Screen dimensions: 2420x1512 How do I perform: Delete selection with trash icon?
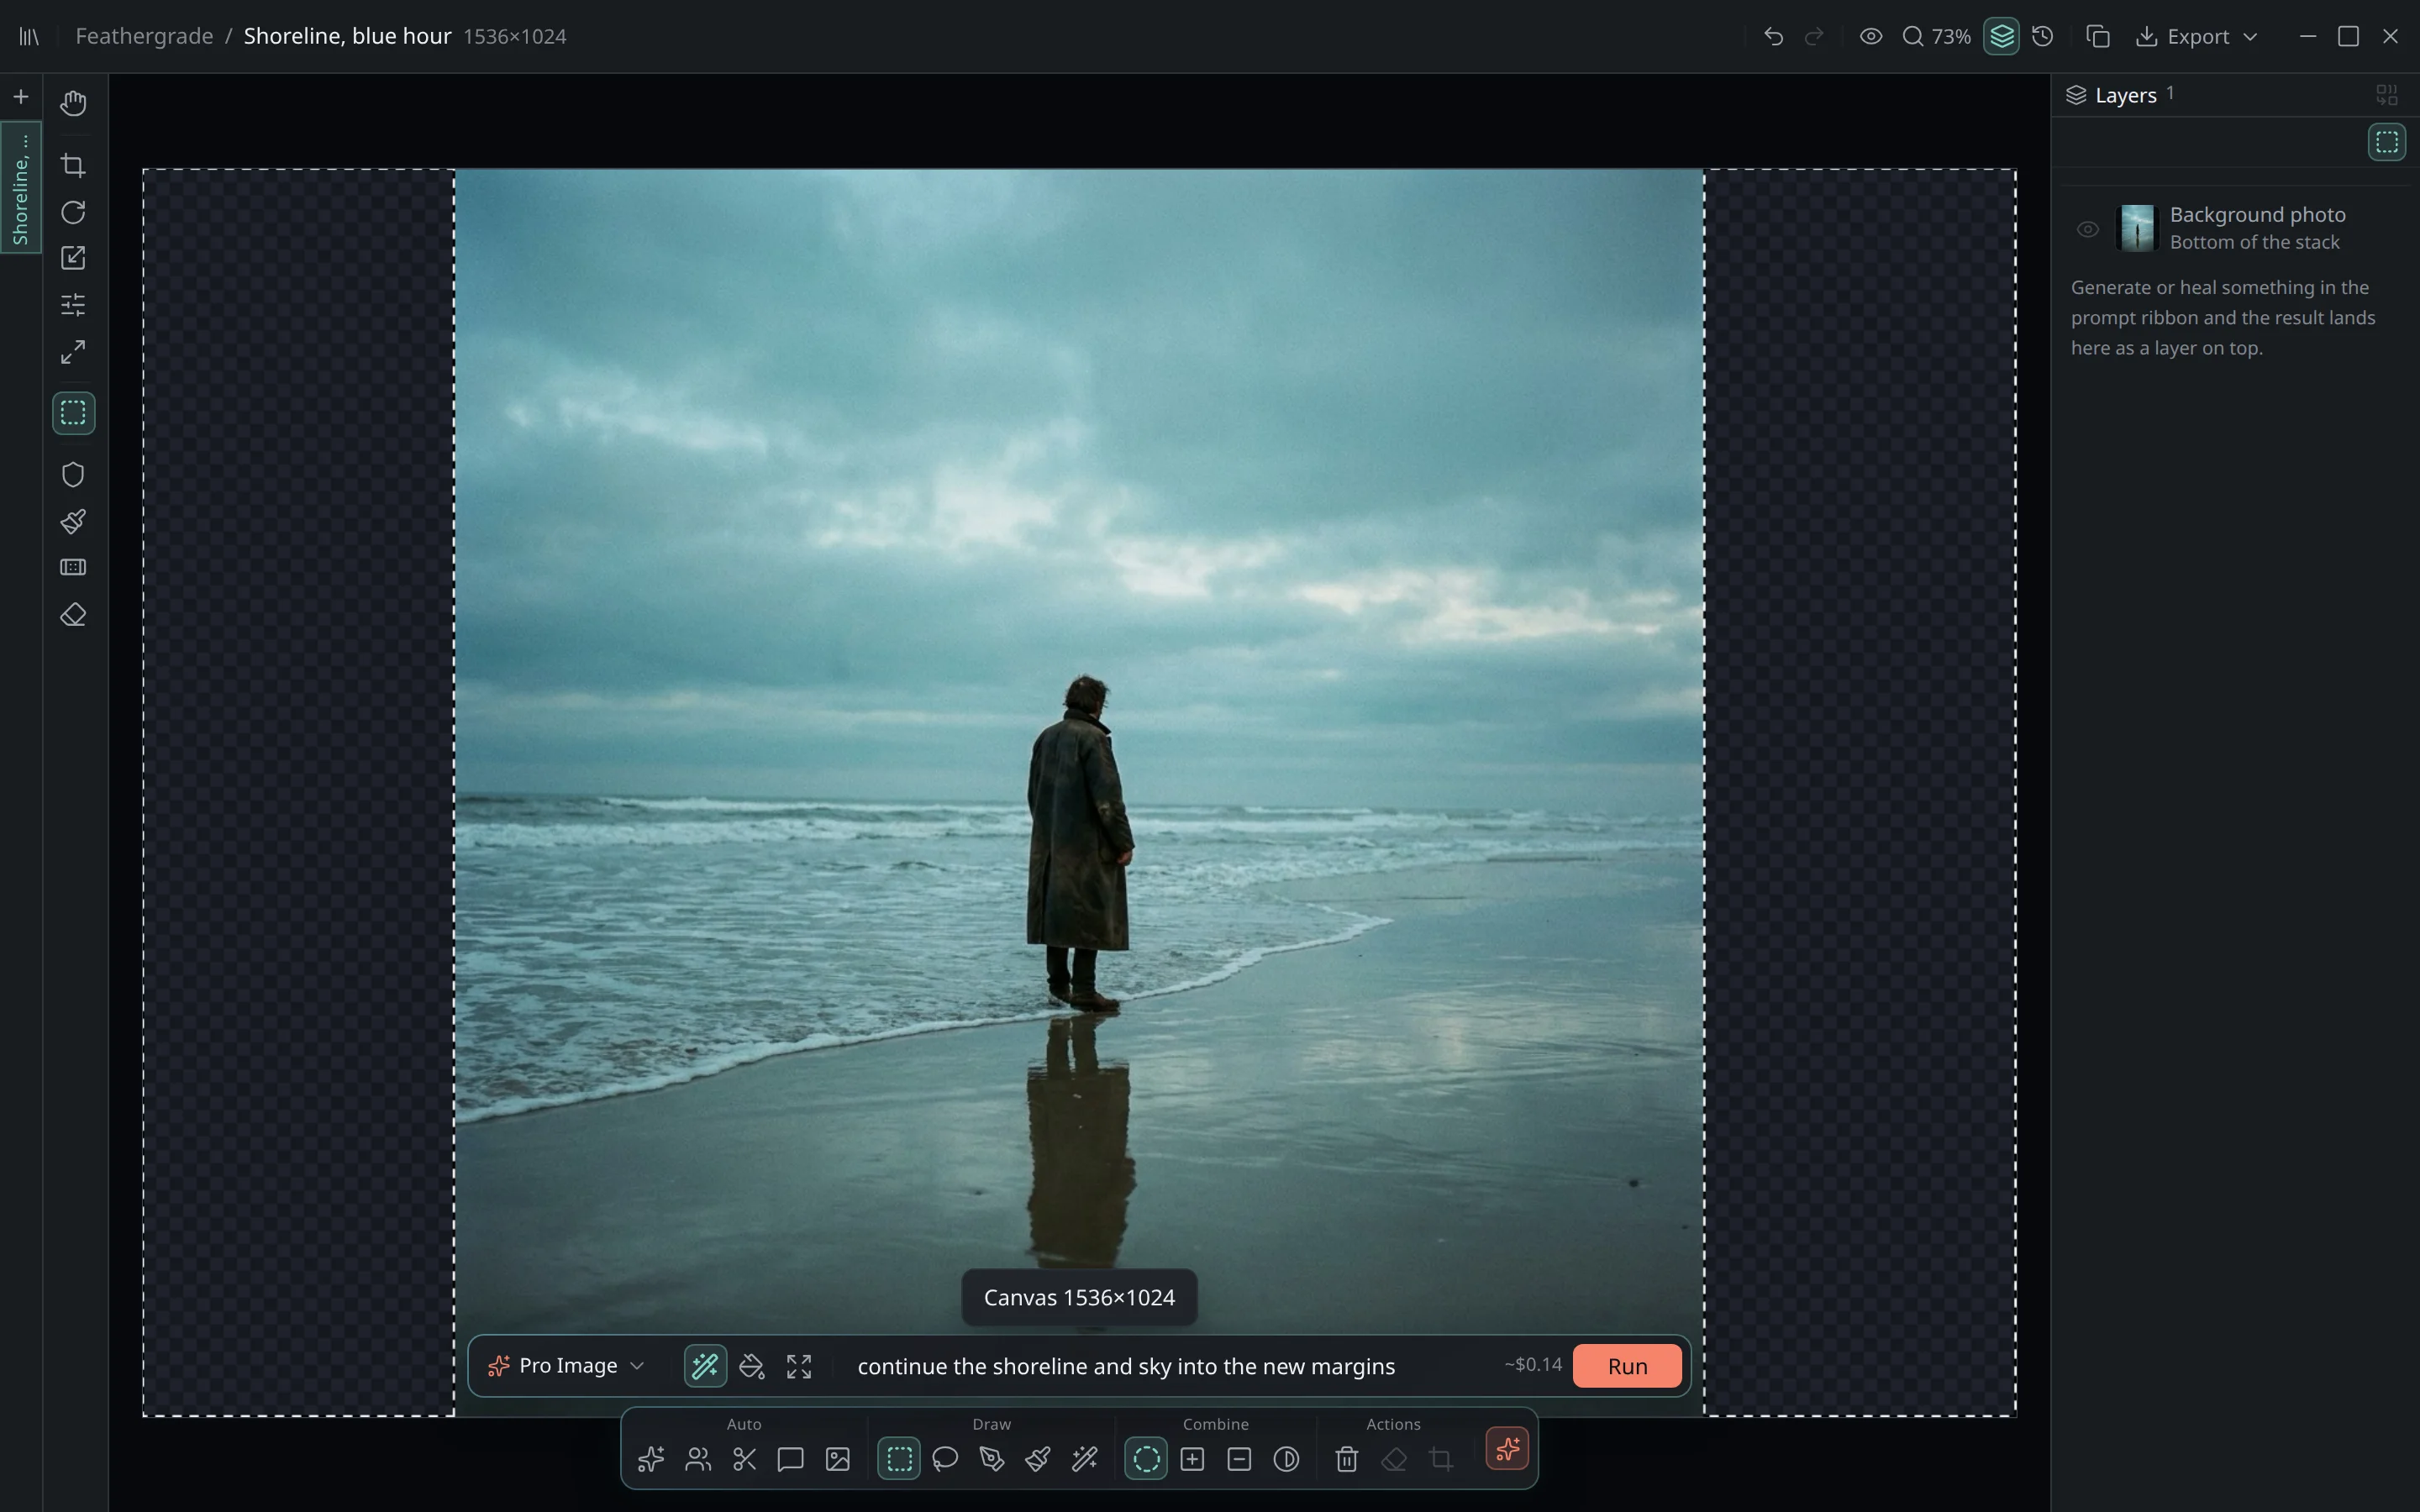pos(1347,1459)
